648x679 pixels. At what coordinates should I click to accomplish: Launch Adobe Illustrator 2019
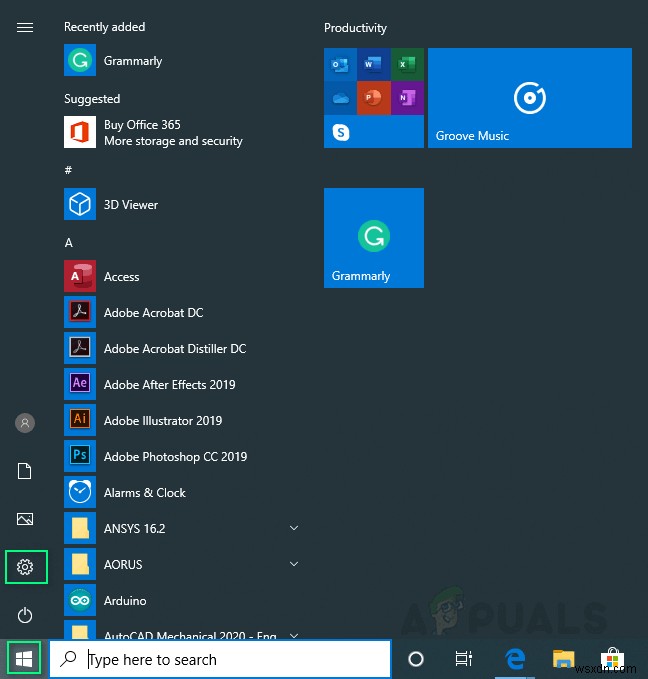click(143, 420)
